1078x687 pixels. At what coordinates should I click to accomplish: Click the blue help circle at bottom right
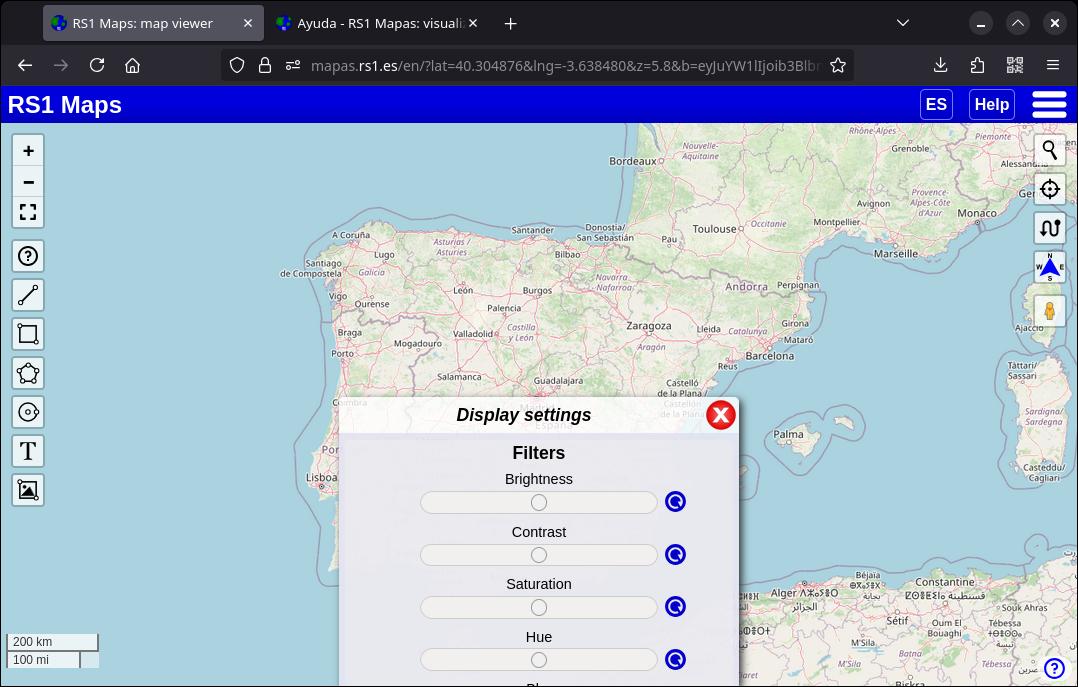click(1054, 668)
